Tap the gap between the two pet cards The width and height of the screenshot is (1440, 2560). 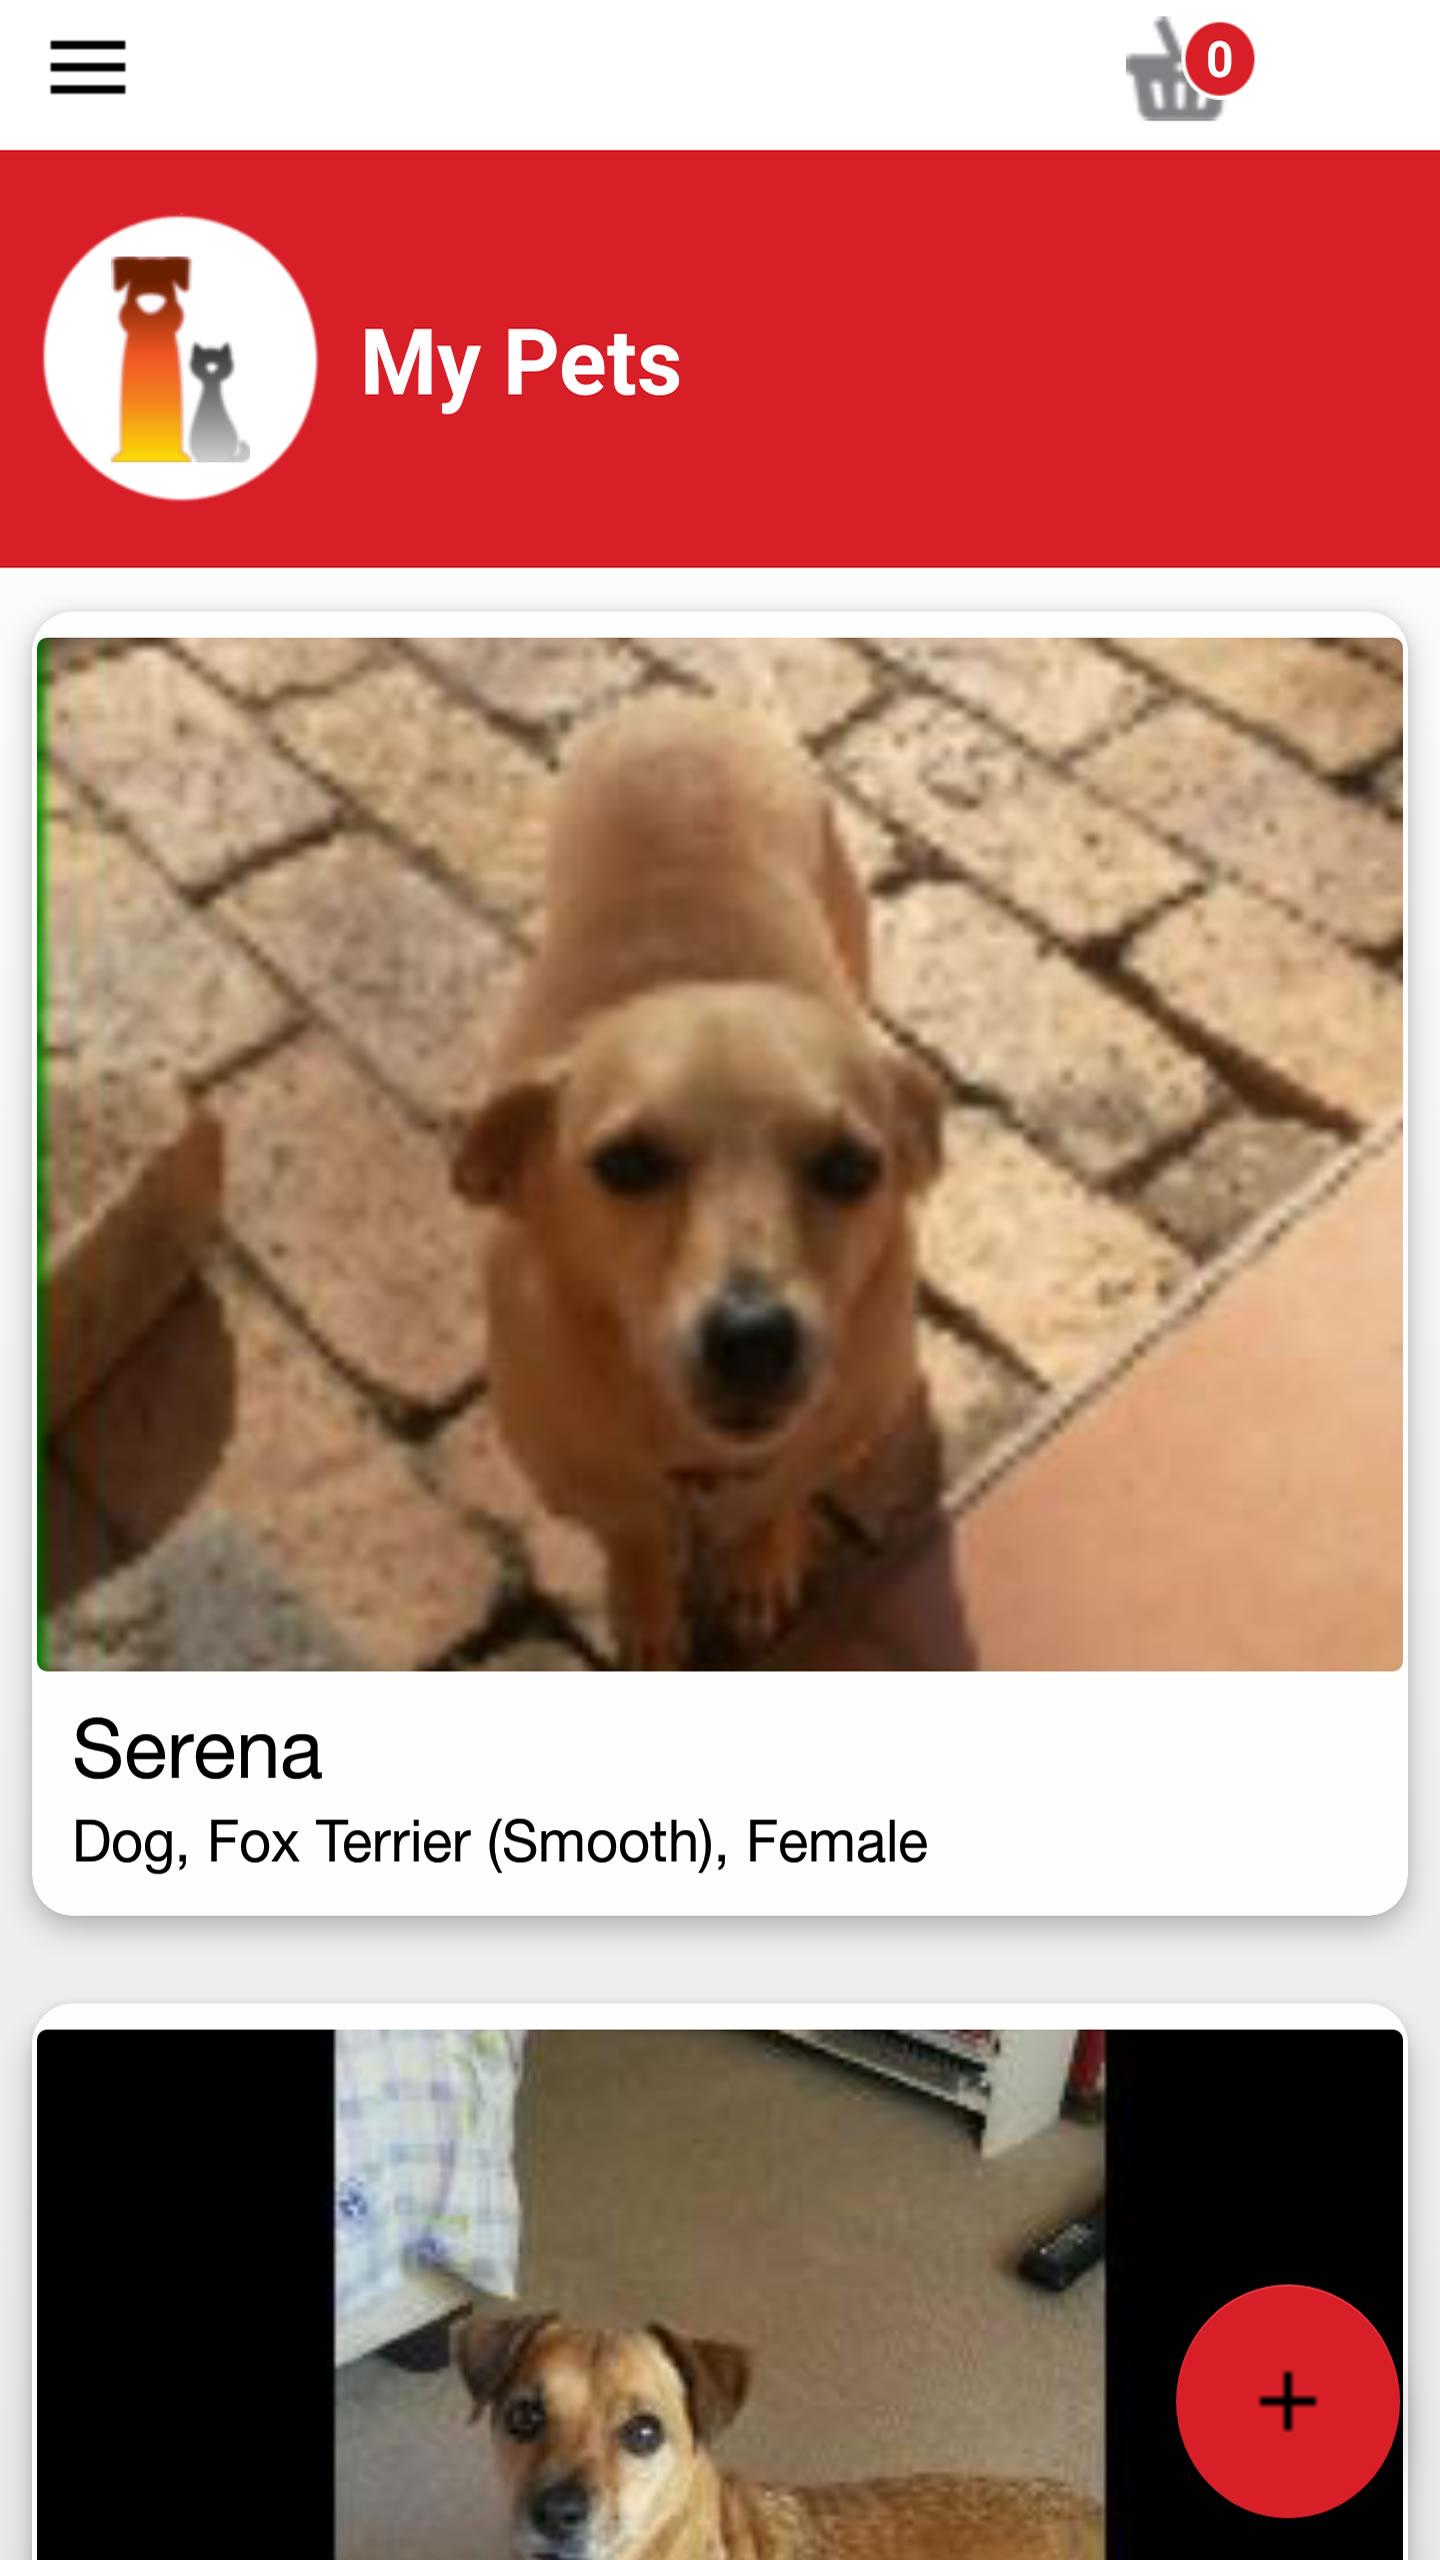point(720,1958)
